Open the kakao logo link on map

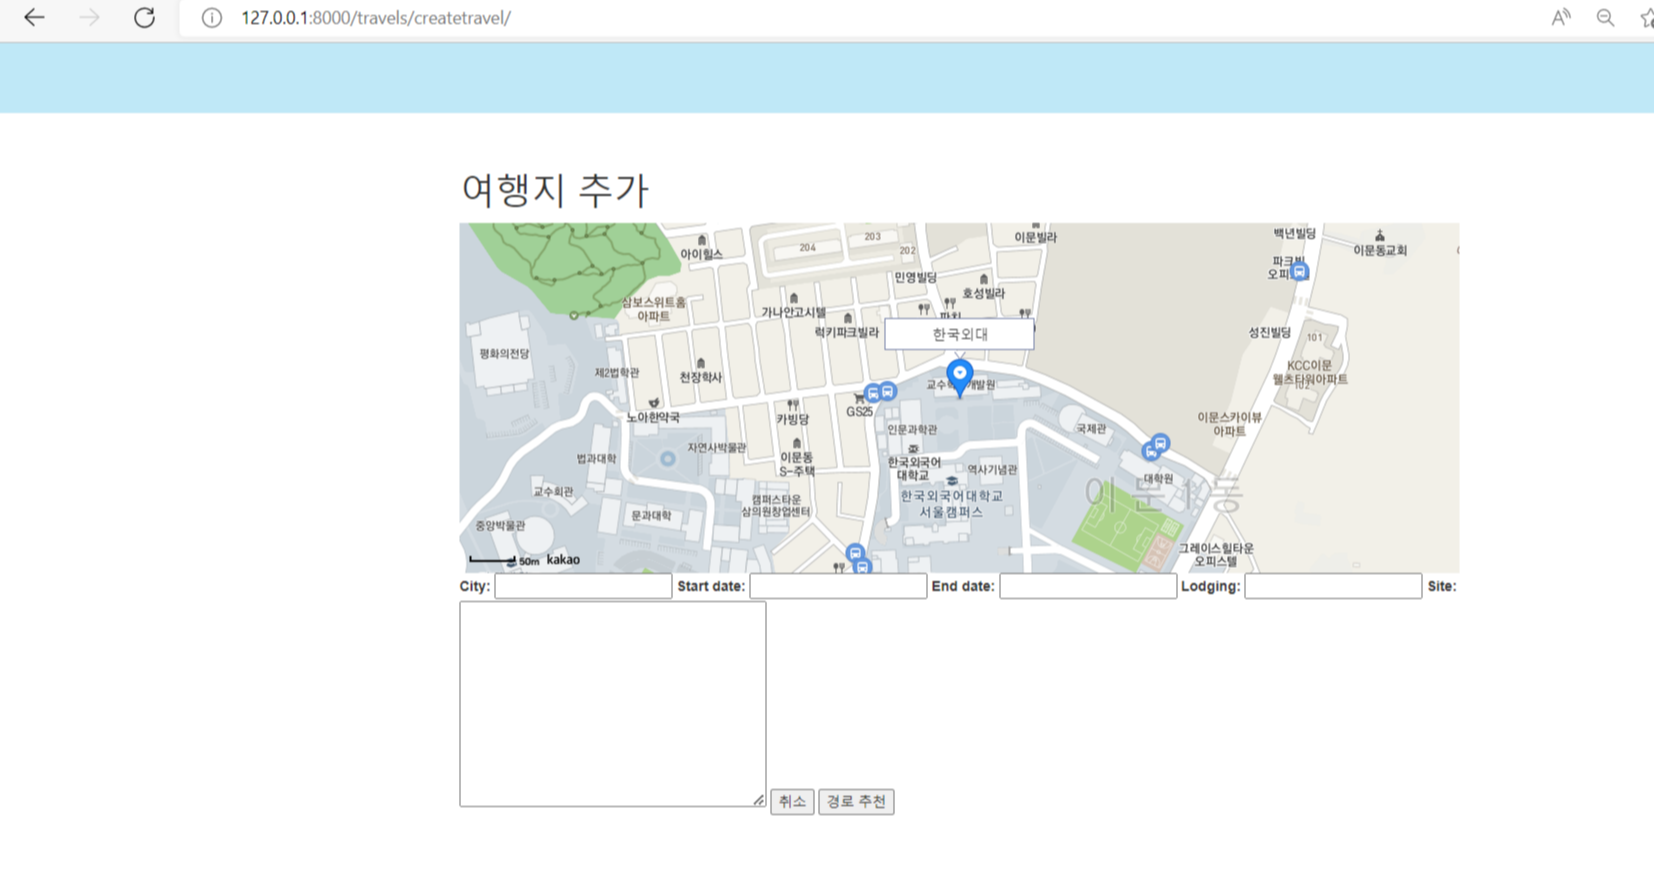pyautogui.click(x=563, y=560)
